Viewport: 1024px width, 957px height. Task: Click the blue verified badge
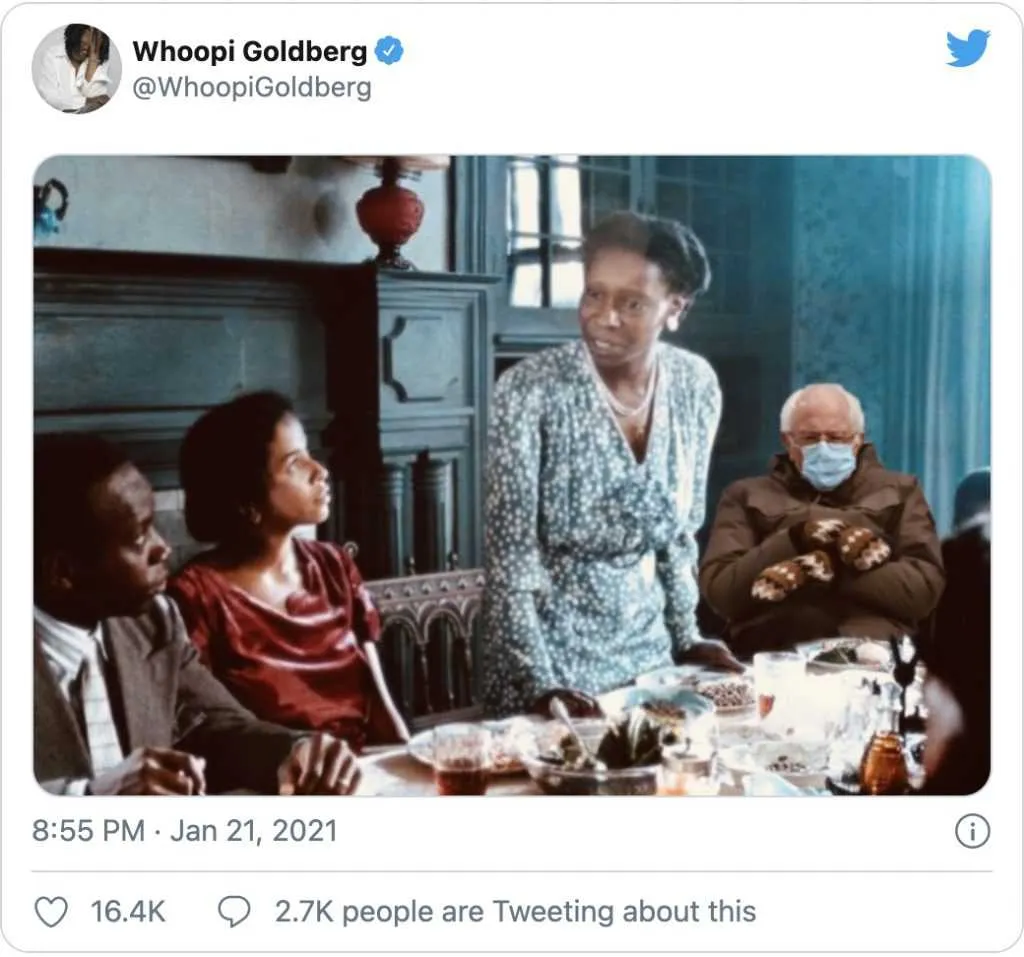[389, 51]
